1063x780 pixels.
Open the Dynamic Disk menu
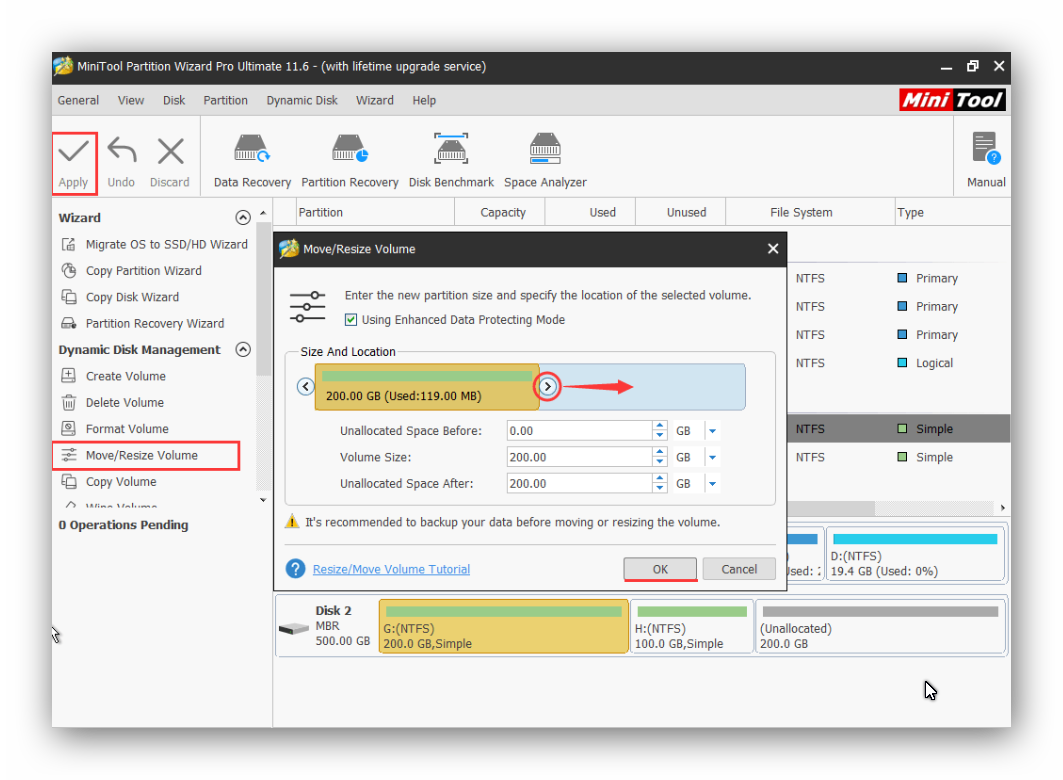click(x=302, y=100)
